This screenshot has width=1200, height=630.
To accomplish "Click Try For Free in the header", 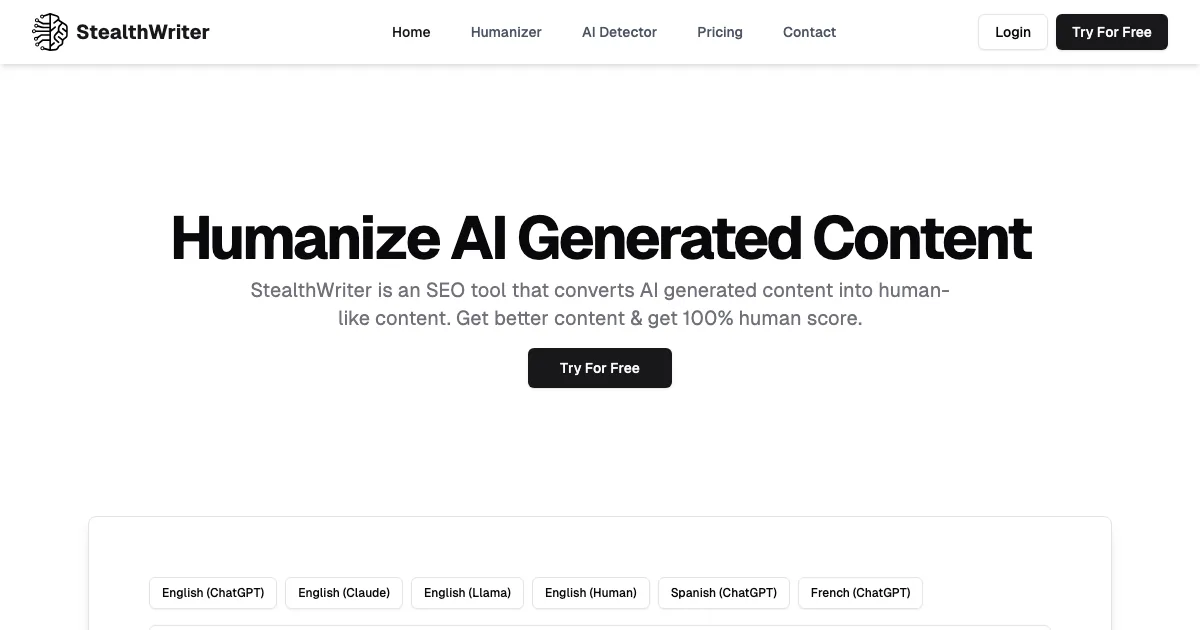I will (x=1111, y=32).
